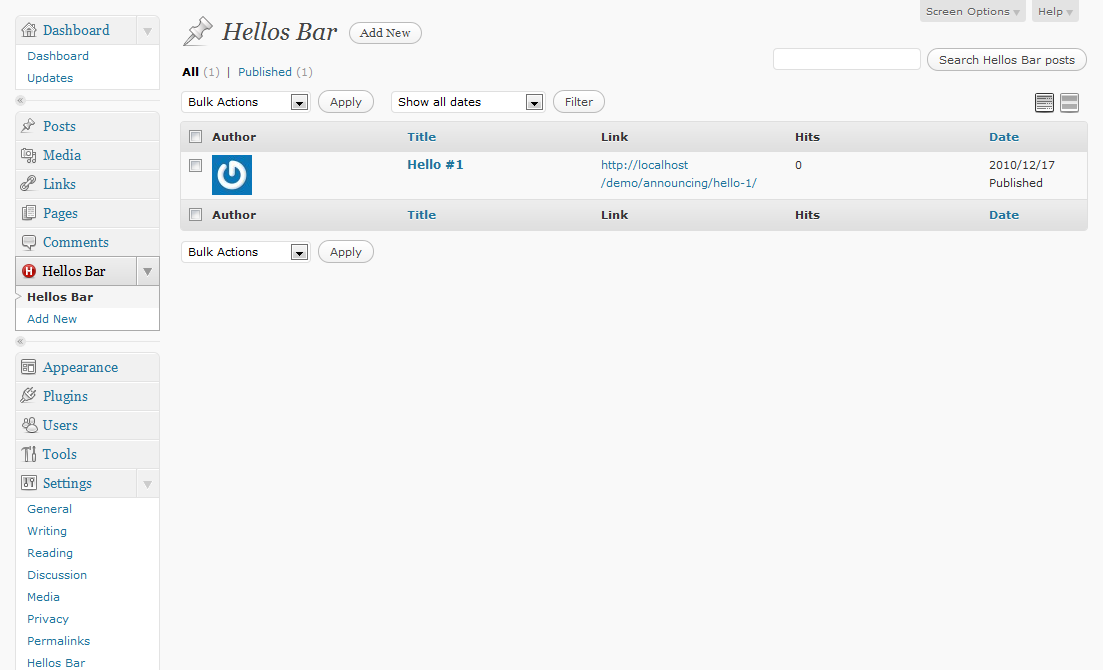Click the Links chain icon
The image size is (1103, 670).
tap(28, 184)
